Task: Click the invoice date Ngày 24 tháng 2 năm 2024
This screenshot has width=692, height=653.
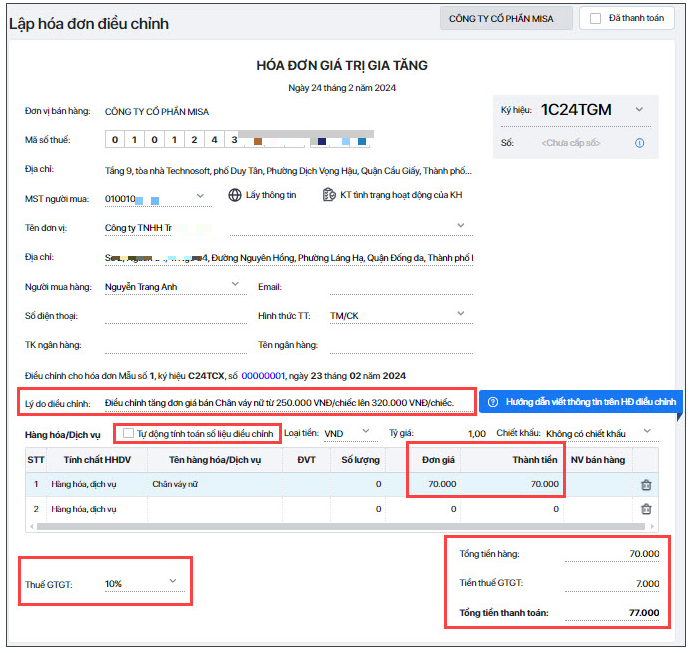Action: [x=342, y=88]
